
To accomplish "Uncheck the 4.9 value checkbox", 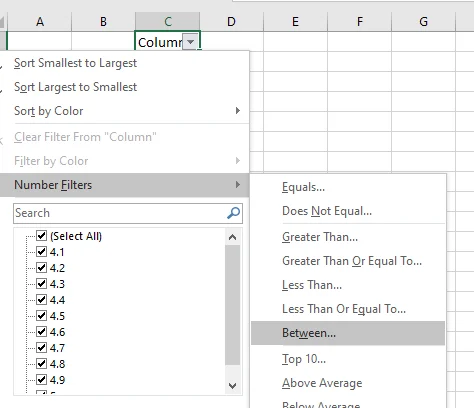I will [x=42, y=379].
